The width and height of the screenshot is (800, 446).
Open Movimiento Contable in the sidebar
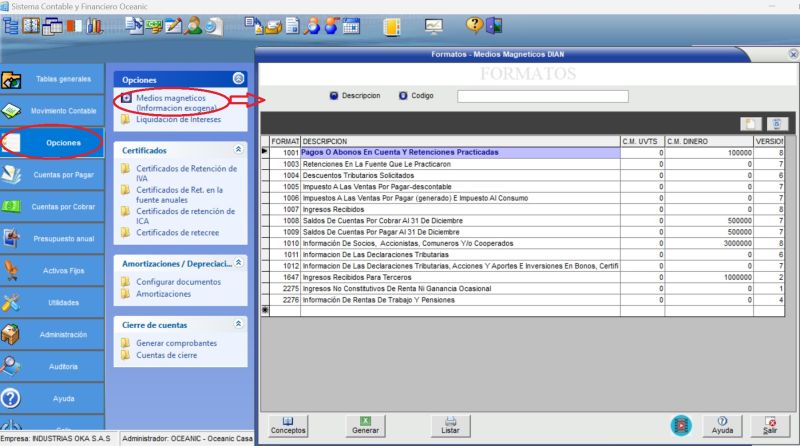point(52,110)
